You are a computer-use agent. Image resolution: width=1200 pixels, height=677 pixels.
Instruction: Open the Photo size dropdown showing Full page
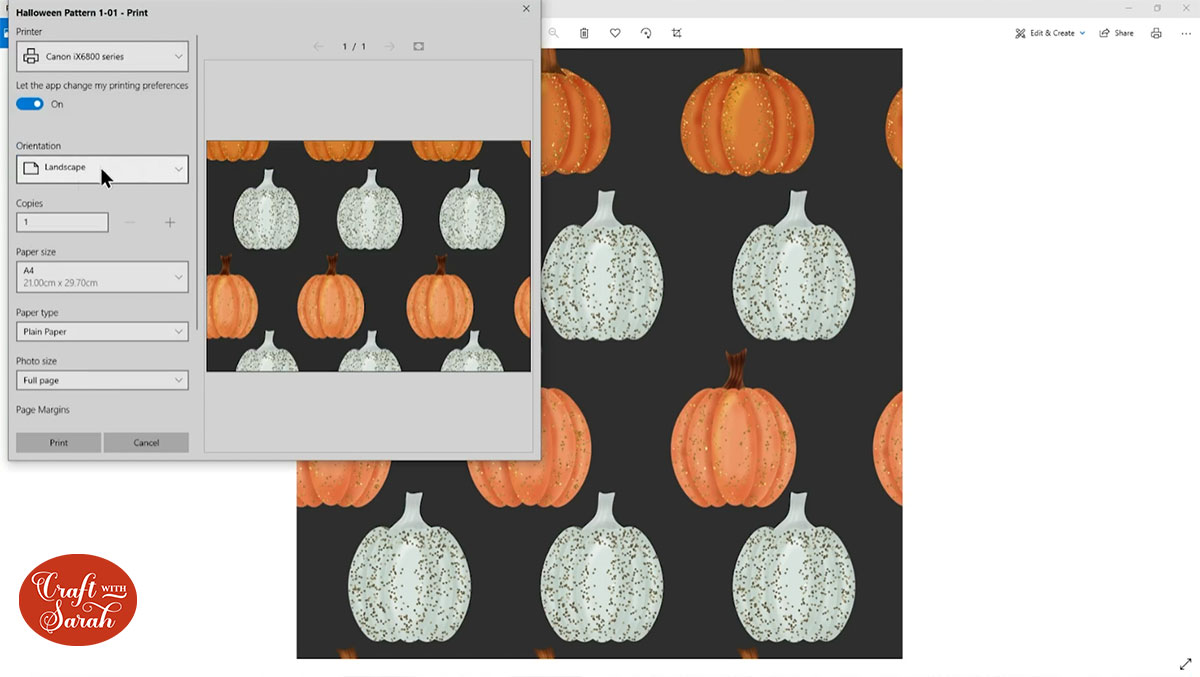pyautogui.click(x=102, y=380)
